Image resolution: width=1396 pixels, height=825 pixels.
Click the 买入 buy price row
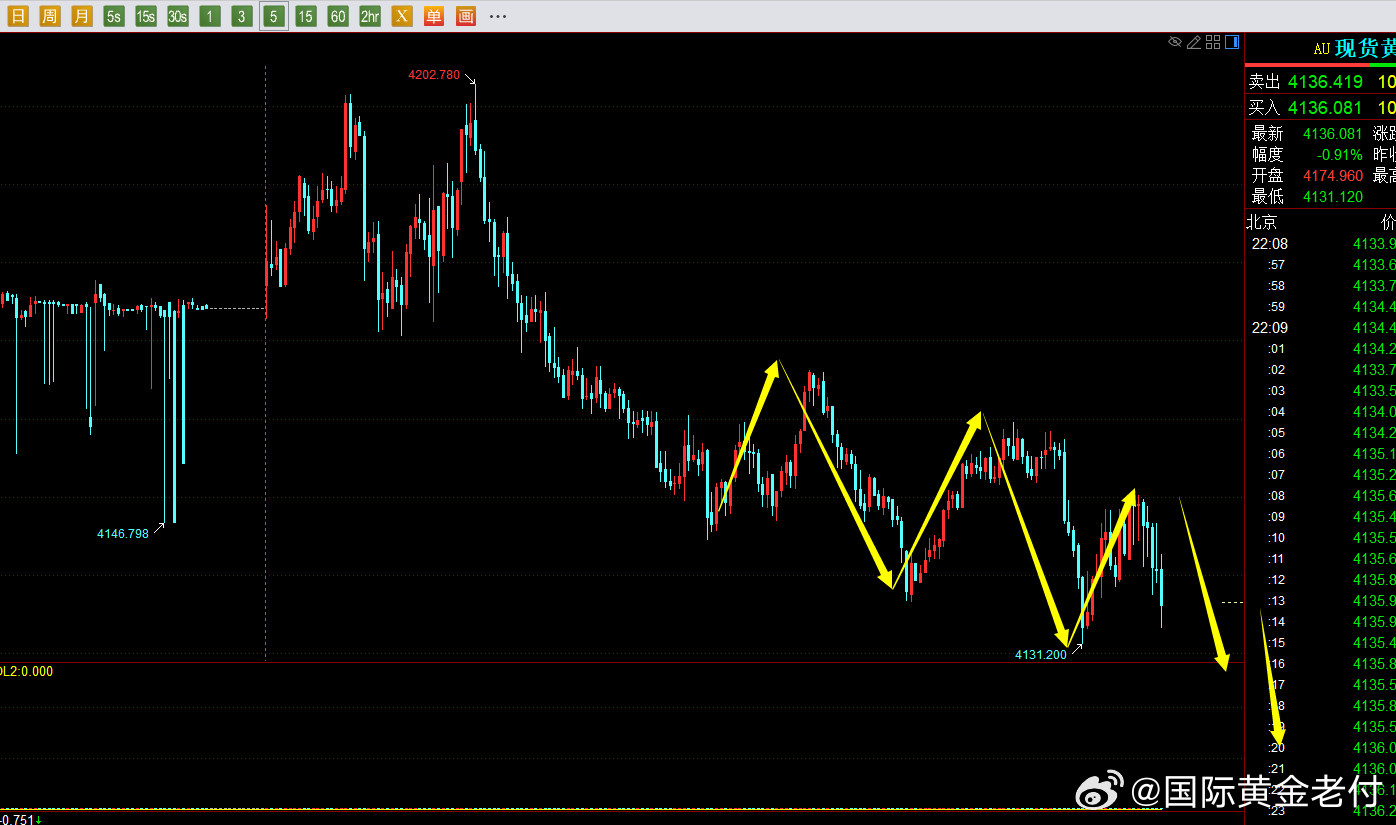click(x=1321, y=108)
